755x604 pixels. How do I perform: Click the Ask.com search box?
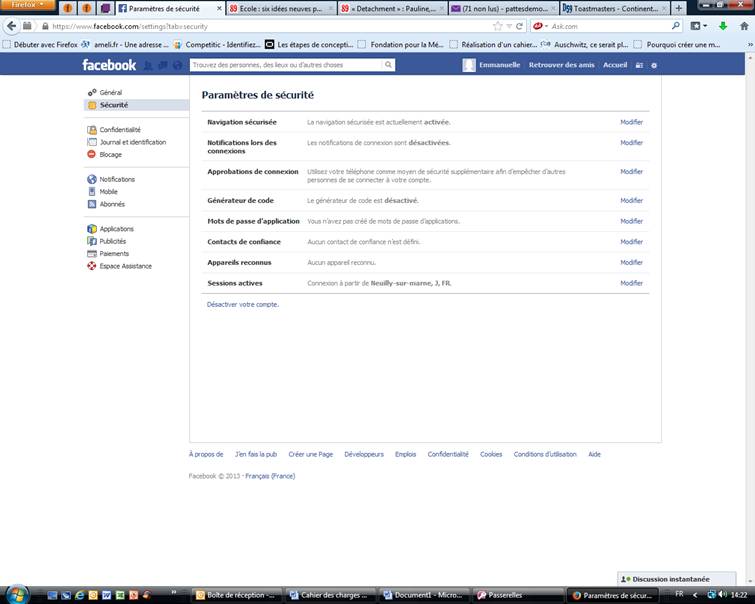click(x=611, y=26)
